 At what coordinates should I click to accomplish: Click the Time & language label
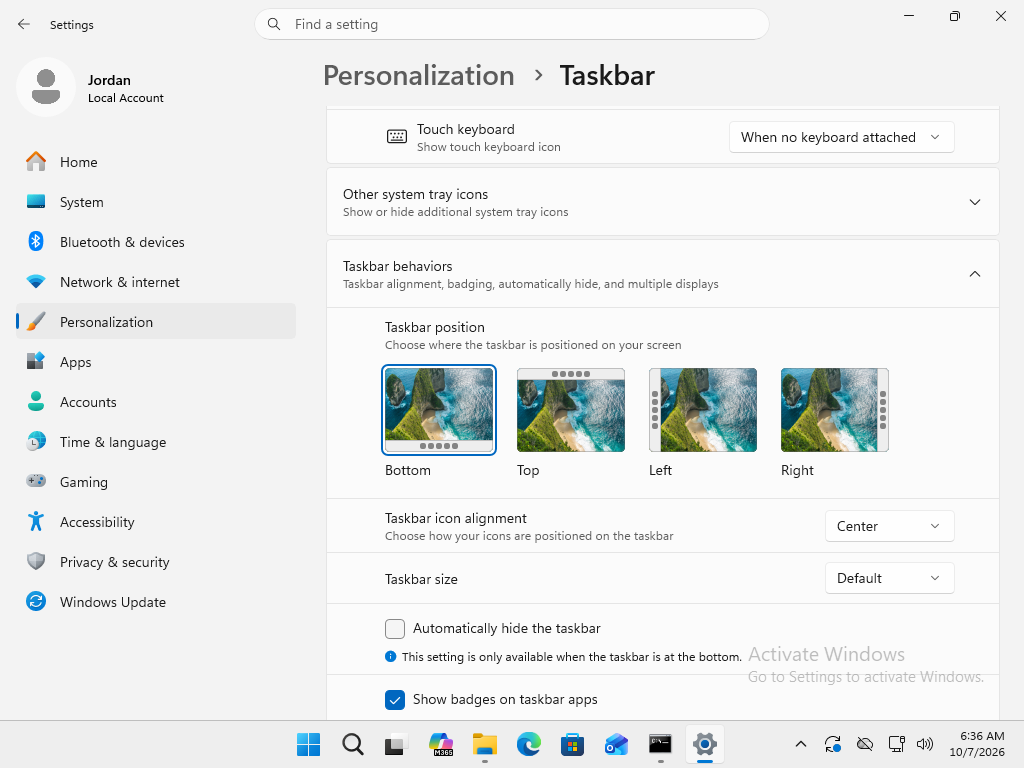tap(113, 442)
